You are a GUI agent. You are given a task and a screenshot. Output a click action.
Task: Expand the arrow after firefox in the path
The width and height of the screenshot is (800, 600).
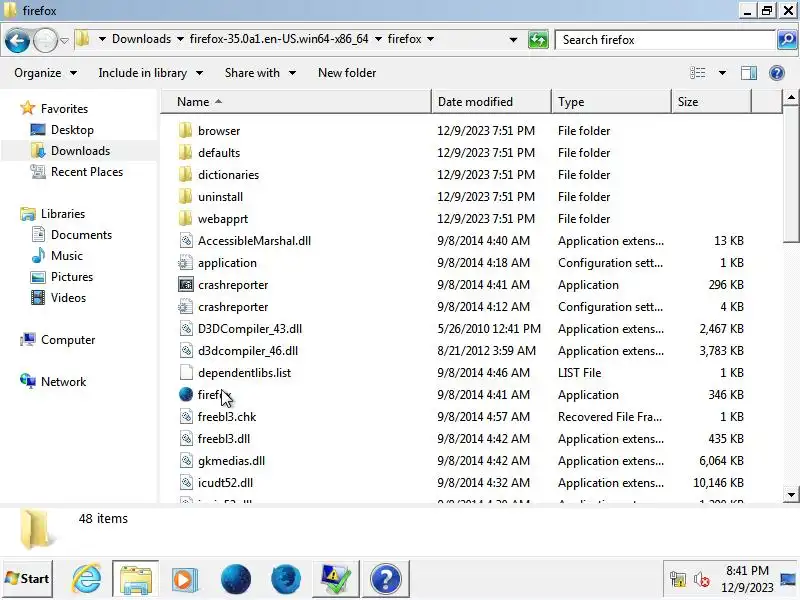(431, 39)
